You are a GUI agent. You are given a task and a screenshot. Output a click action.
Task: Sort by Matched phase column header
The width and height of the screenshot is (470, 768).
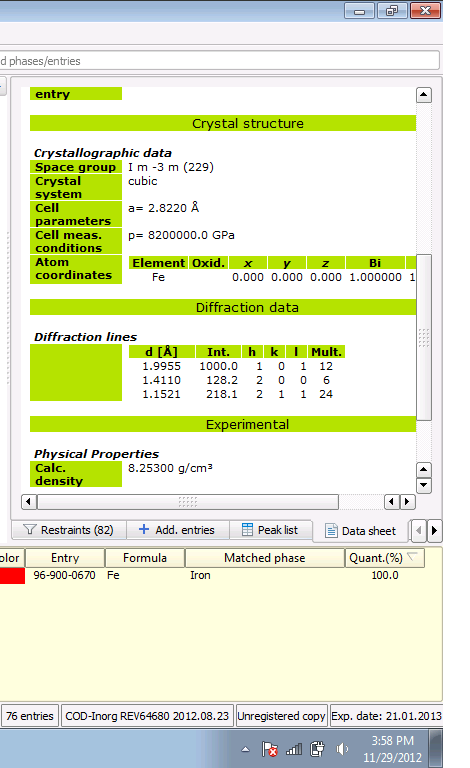265,558
